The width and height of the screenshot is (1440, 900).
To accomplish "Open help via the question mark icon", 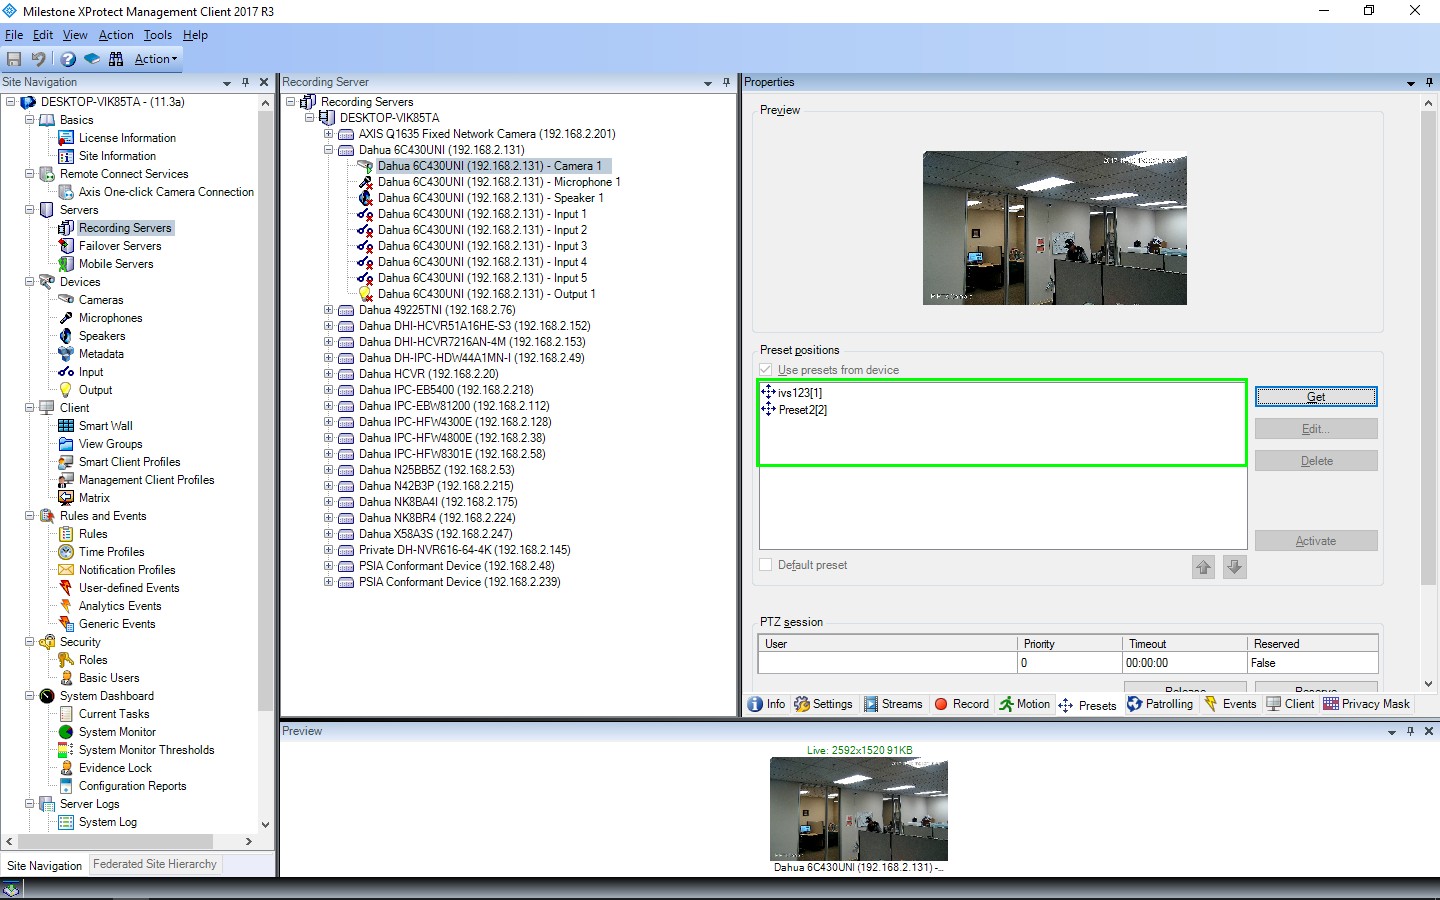I will [x=68, y=59].
